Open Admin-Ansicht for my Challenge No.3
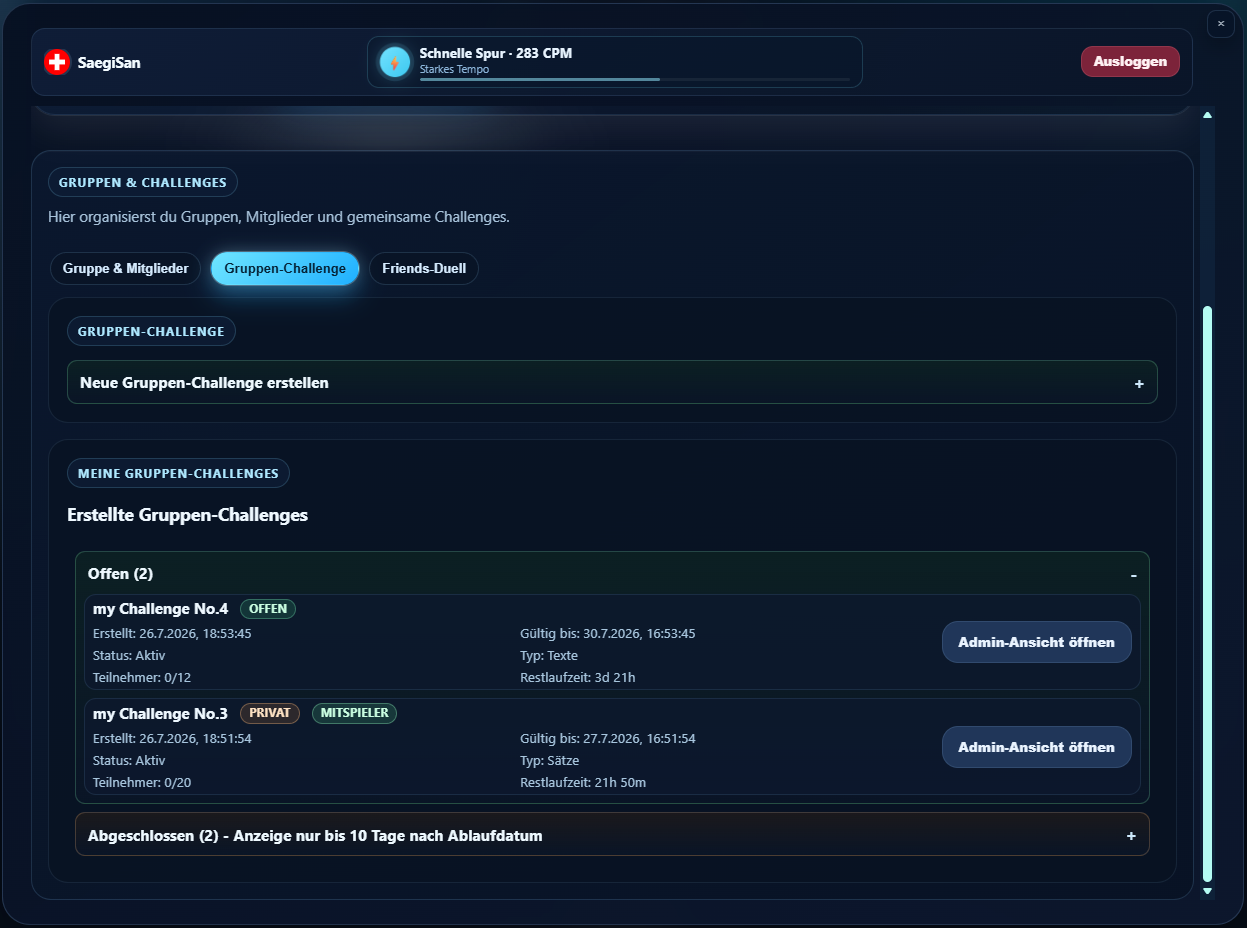Screen dimensions: 1247x928 coord(1036,747)
